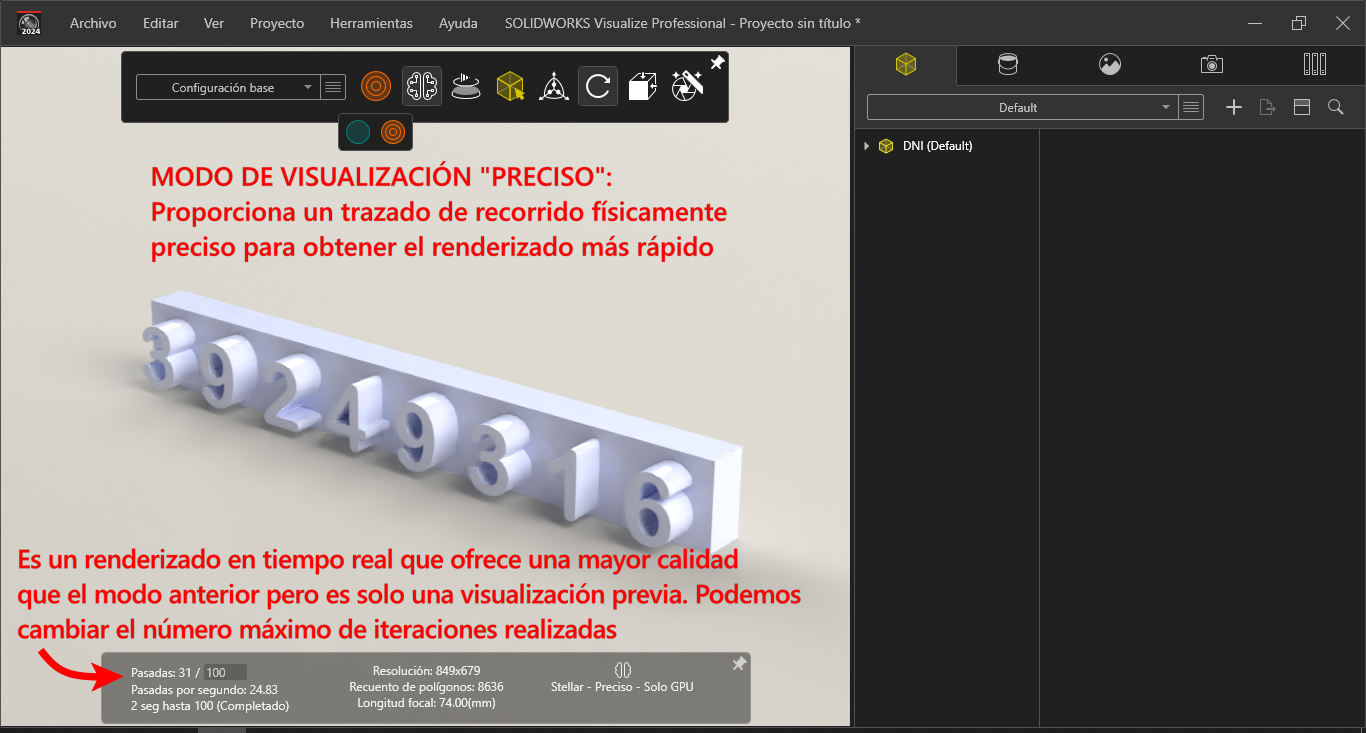Switch to the Appearances paint bucket tab

tap(1008, 65)
